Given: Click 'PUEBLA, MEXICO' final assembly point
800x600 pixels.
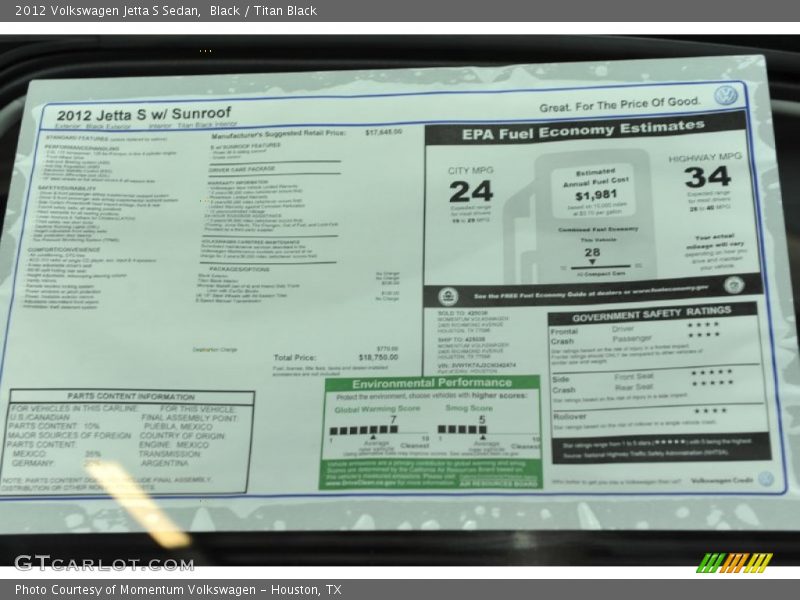Looking at the screenshot, I should [178, 427].
